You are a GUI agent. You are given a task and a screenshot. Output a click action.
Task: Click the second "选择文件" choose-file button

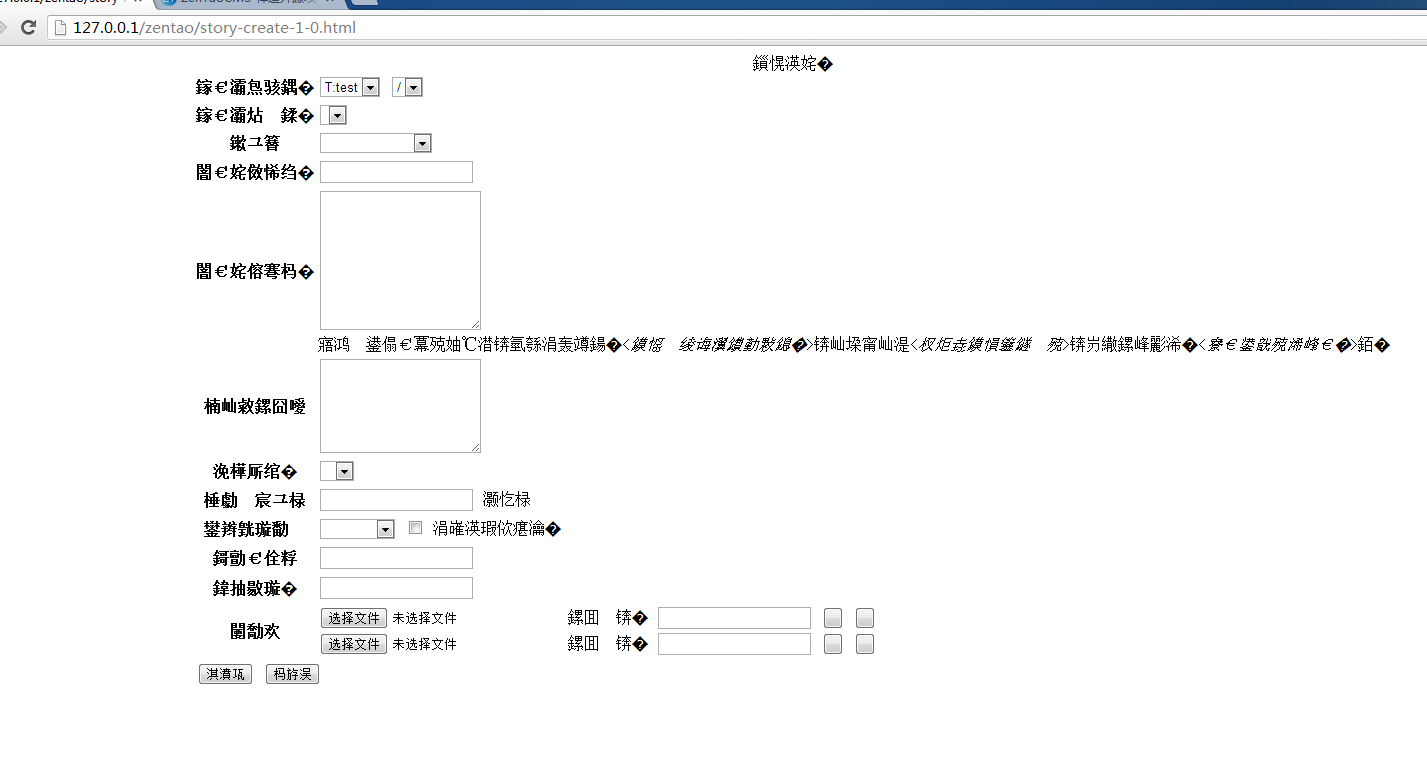pyautogui.click(x=353, y=644)
